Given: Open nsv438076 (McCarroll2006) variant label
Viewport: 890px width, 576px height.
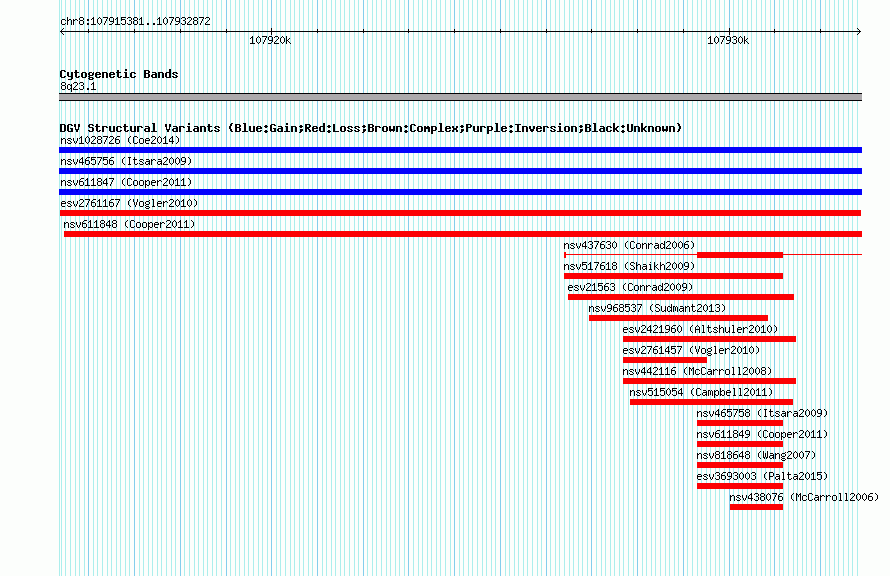Looking at the screenshot, I should 804,497.
